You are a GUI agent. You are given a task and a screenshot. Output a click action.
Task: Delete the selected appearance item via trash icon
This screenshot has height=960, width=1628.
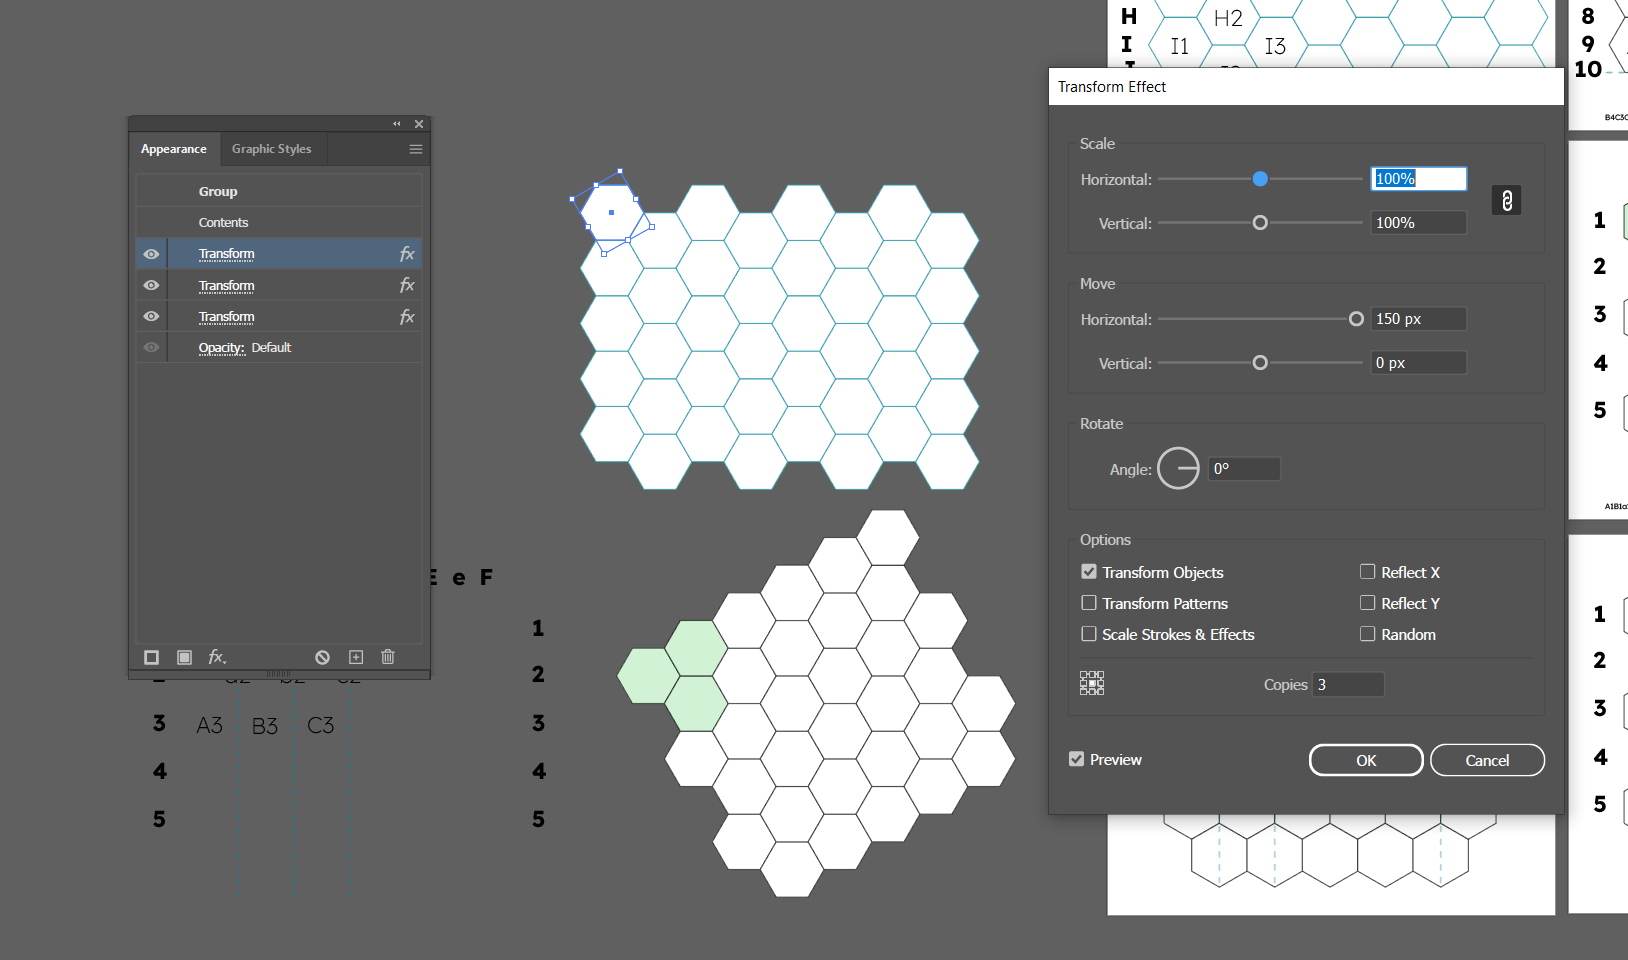tap(388, 657)
